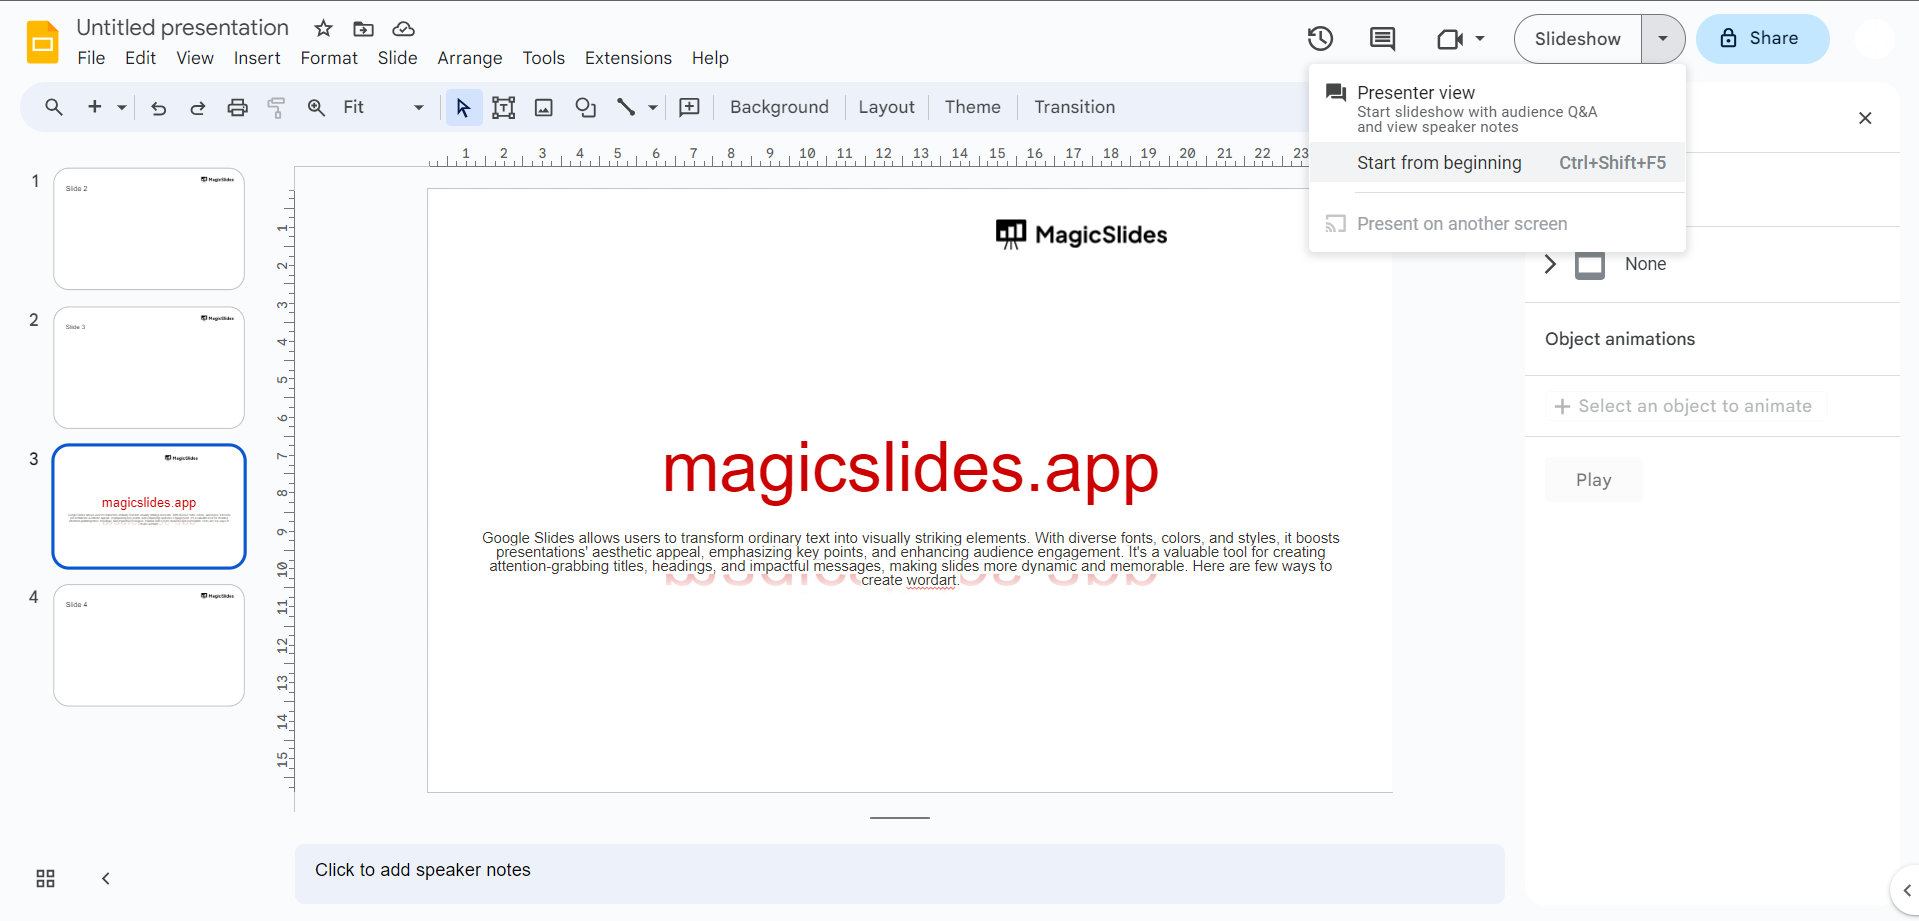The image size is (1919, 921).
Task: Click the add comment icon
Action: [x=689, y=107]
